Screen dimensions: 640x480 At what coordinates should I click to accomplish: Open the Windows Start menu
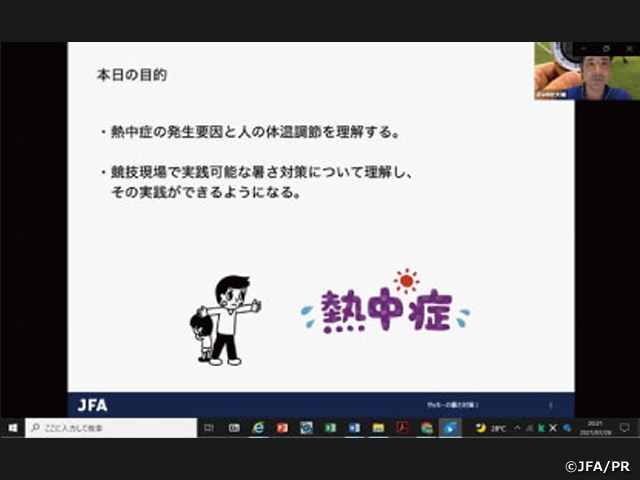(12, 427)
